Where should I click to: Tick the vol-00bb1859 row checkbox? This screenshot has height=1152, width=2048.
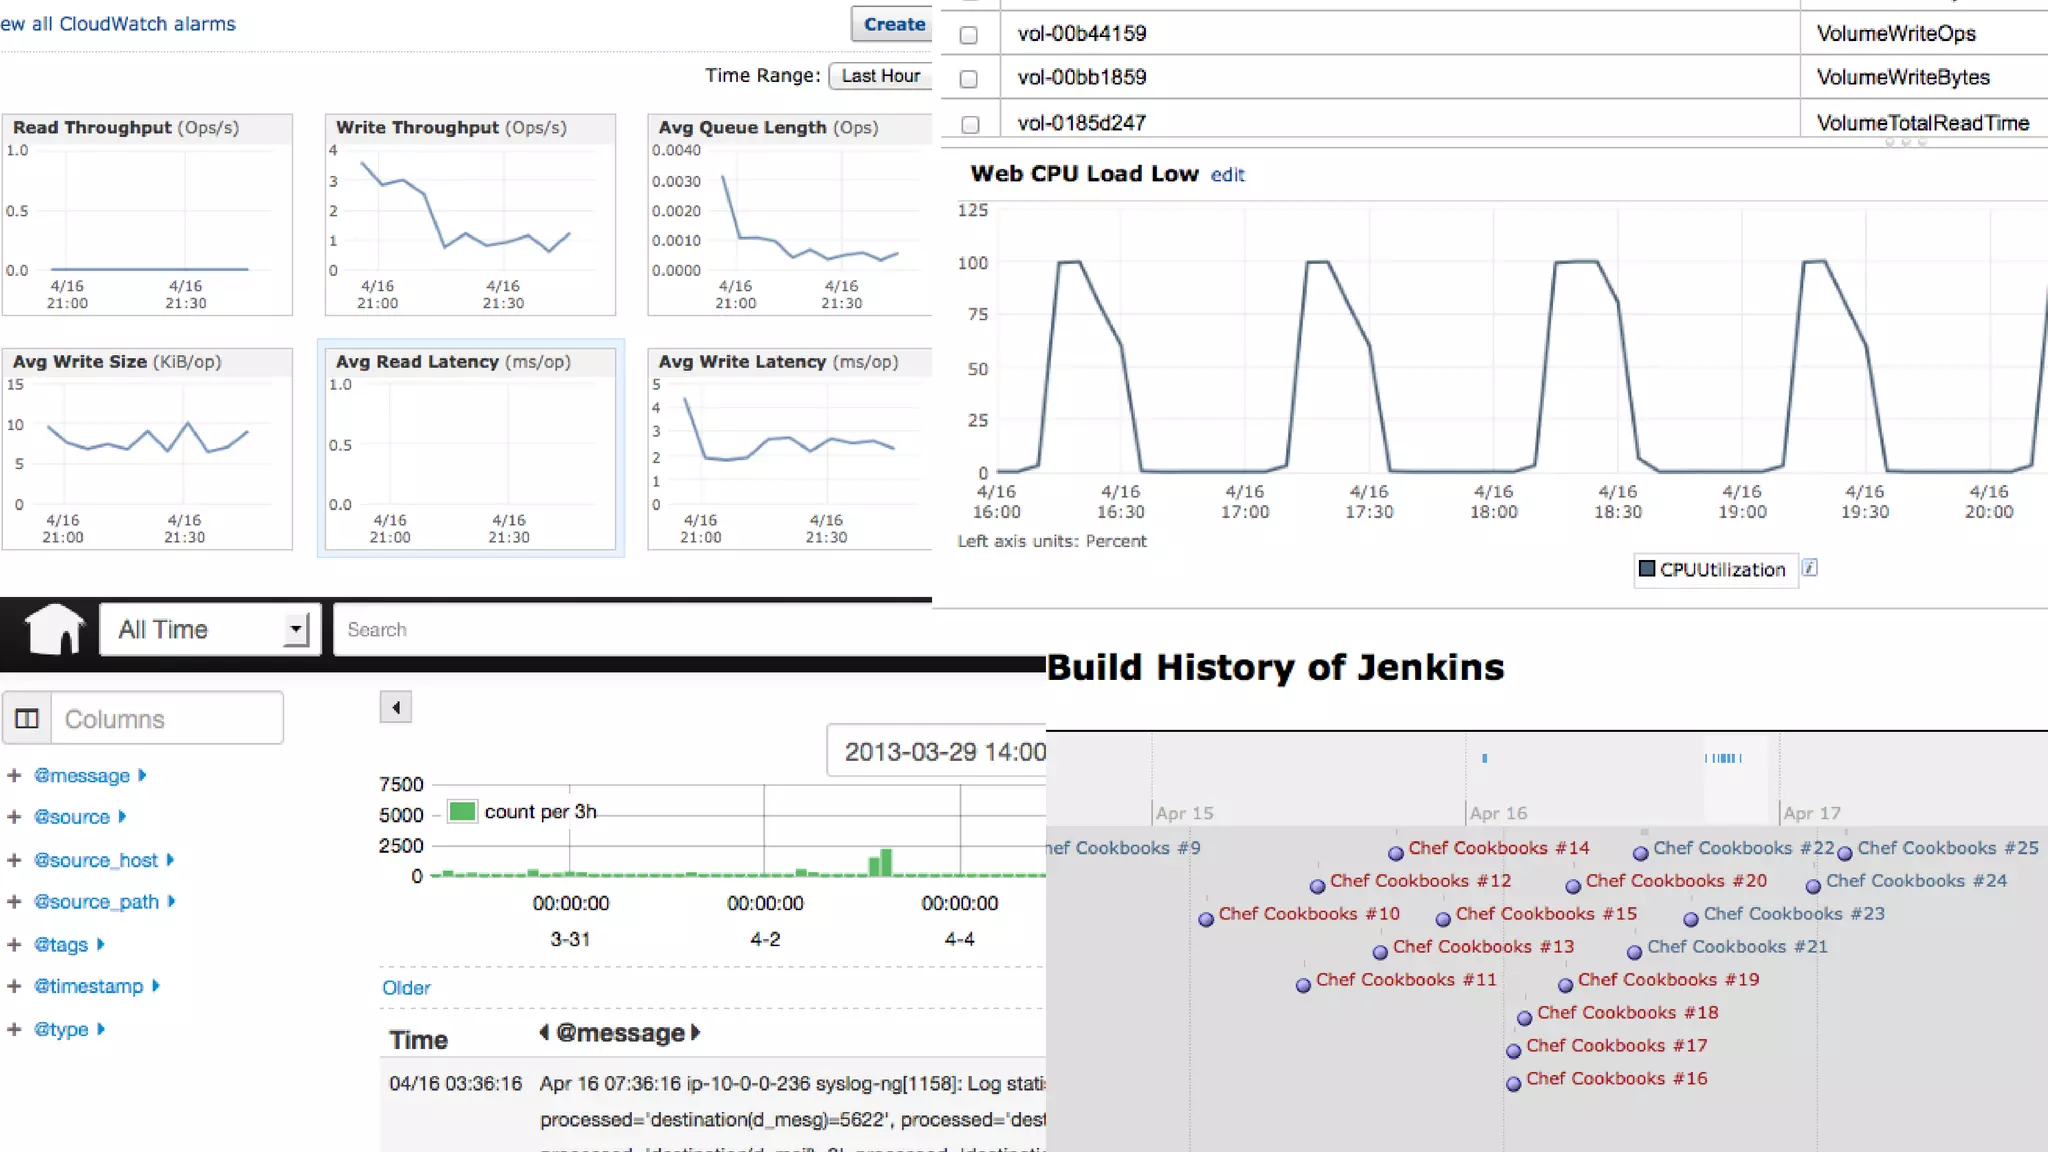pyautogui.click(x=968, y=79)
